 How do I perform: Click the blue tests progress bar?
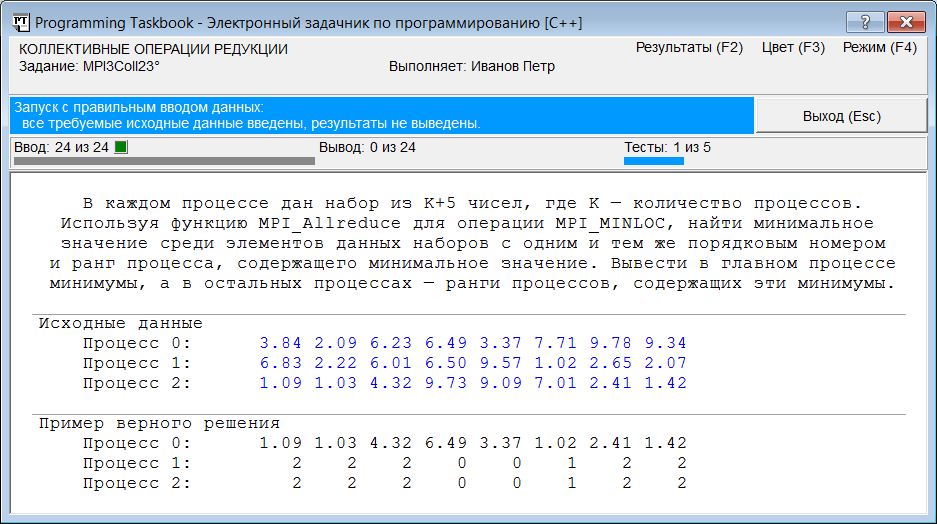pos(653,160)
